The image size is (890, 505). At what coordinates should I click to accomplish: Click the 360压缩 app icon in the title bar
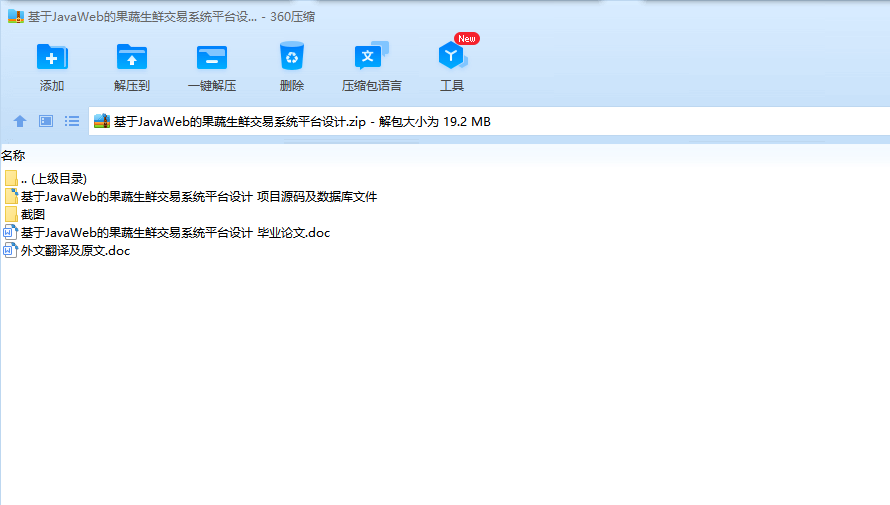tap(15, 16)
